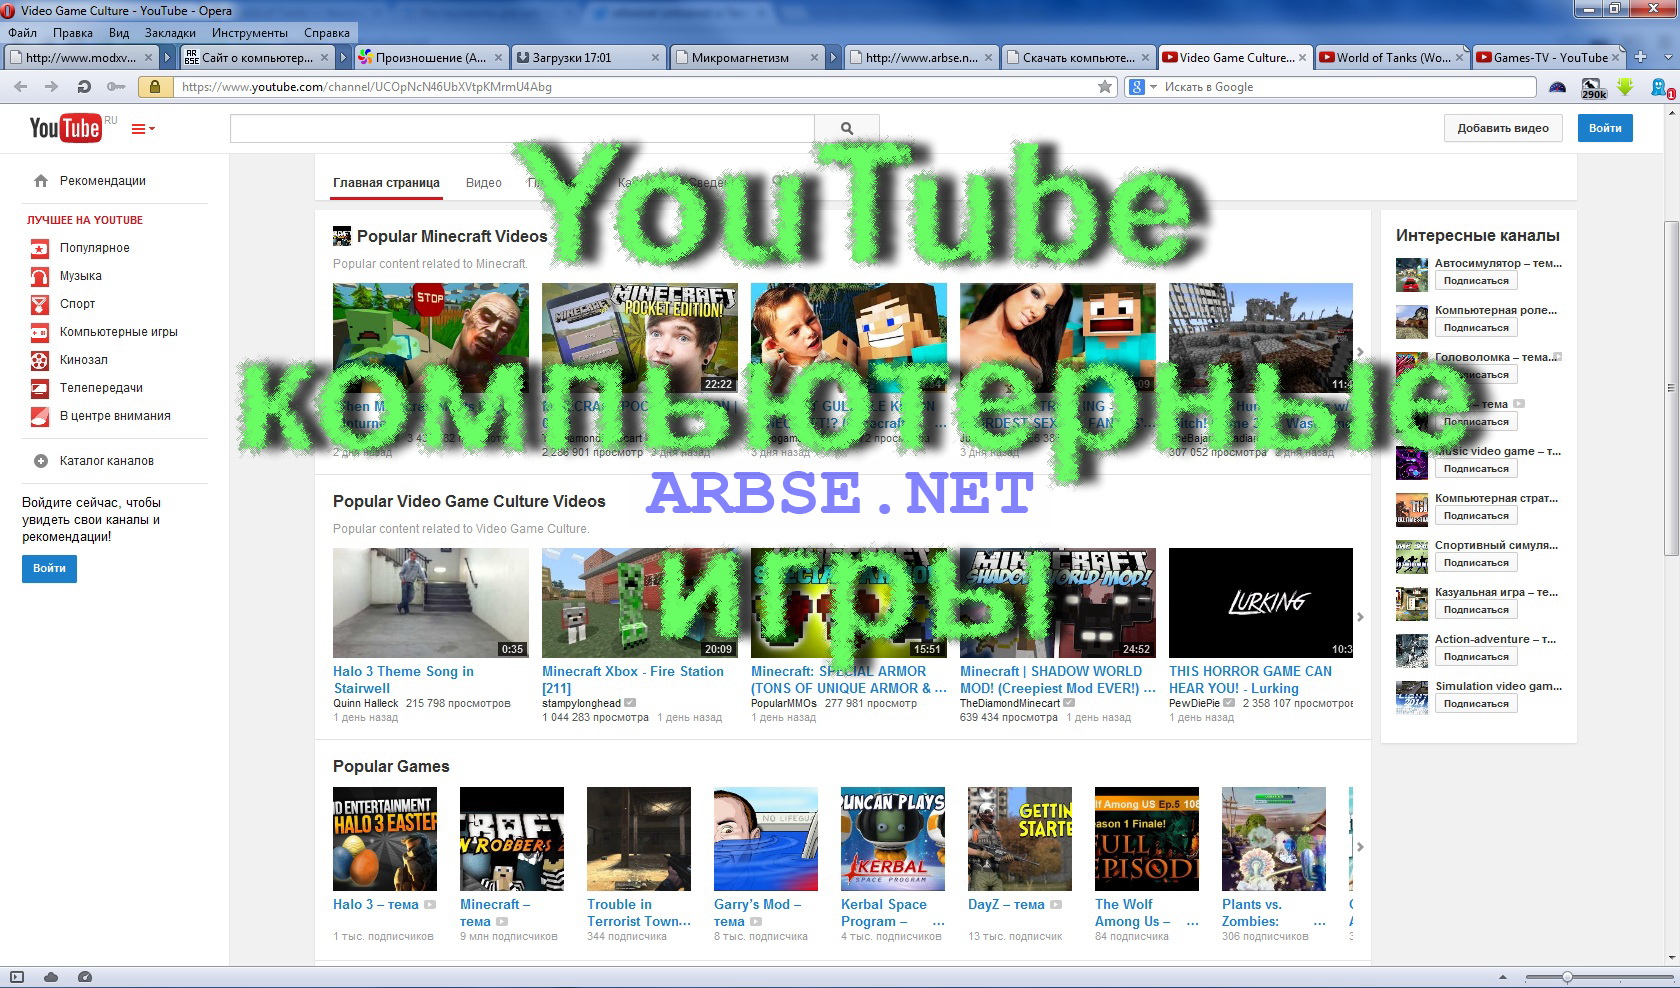
Task: Bookmark the page with the star icon
Action: [1105, 87]
